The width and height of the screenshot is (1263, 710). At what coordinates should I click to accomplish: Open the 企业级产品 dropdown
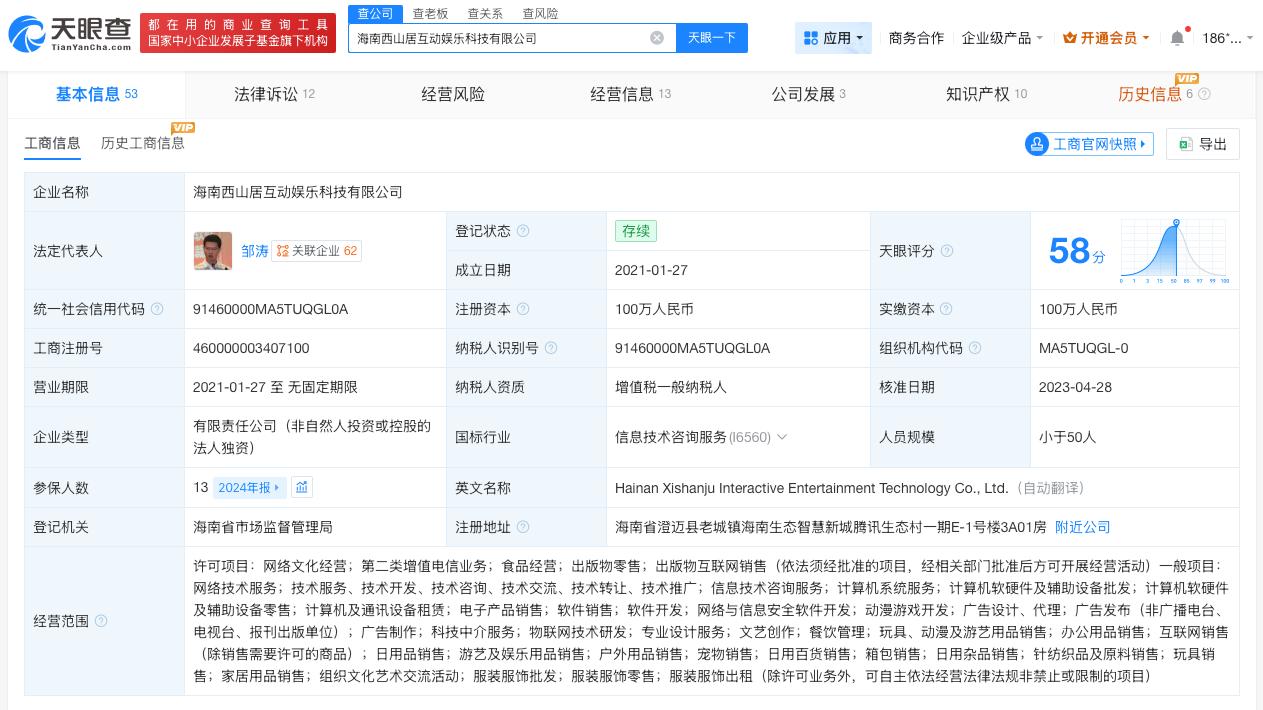click(1002, 37)
